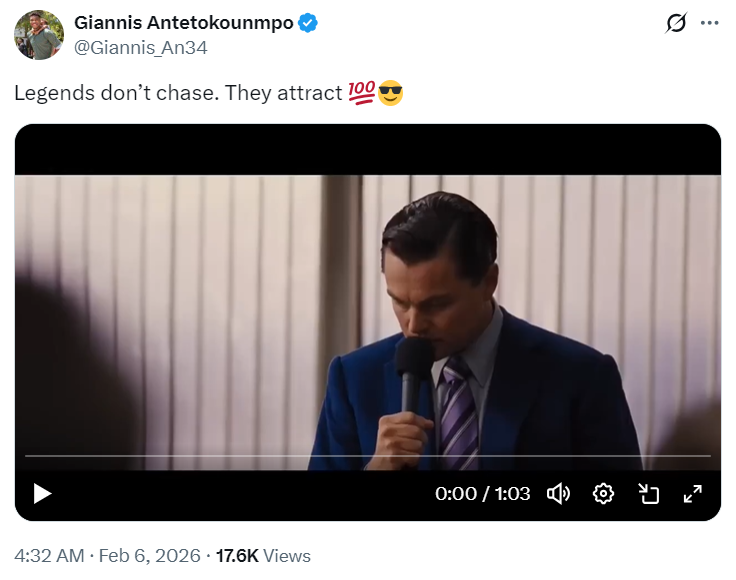This screenshot has width=736, height=580.
Task: Click the 0:00 / 1:03 time display
Action: click(482, 493)
